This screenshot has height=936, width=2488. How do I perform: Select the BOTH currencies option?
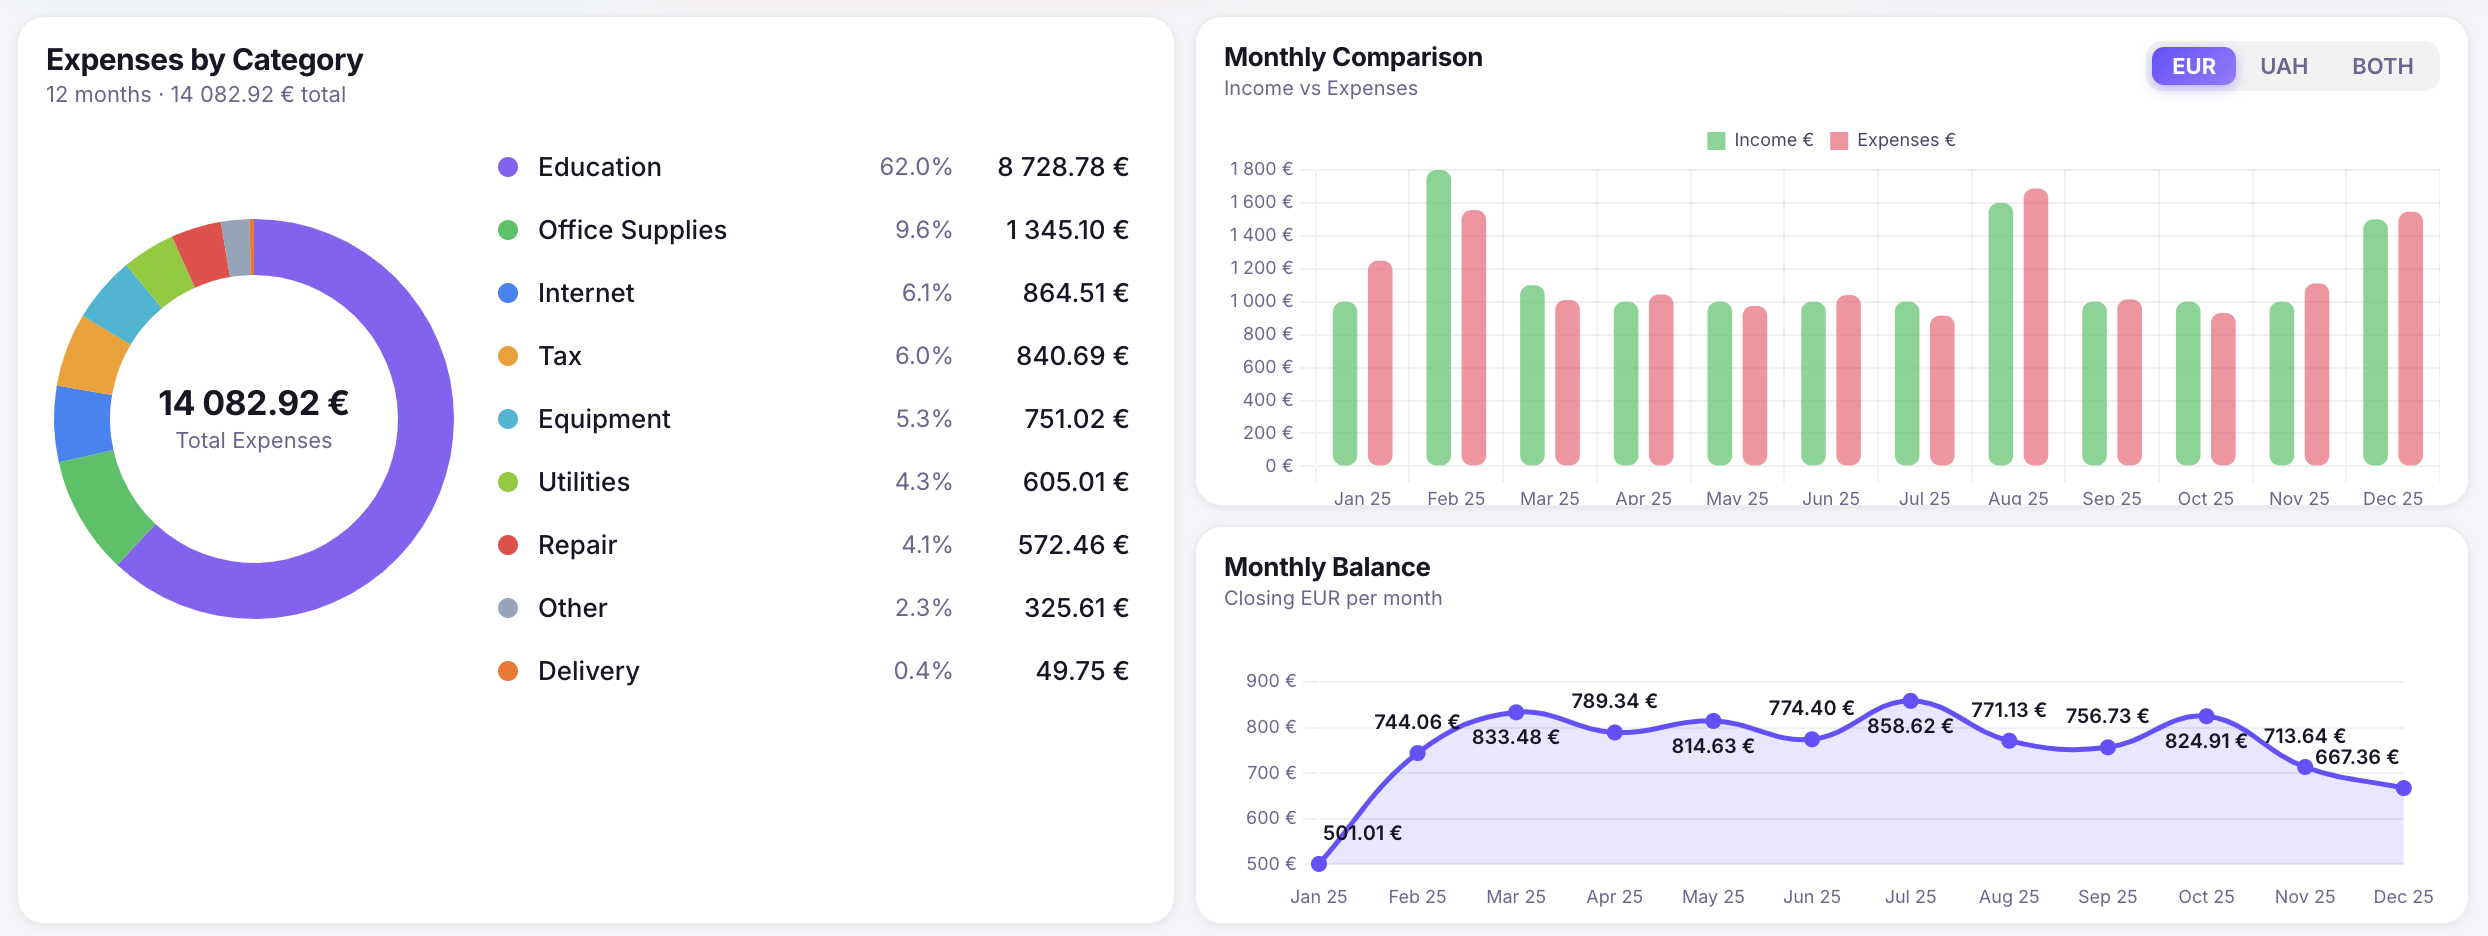pos(2382,66)
